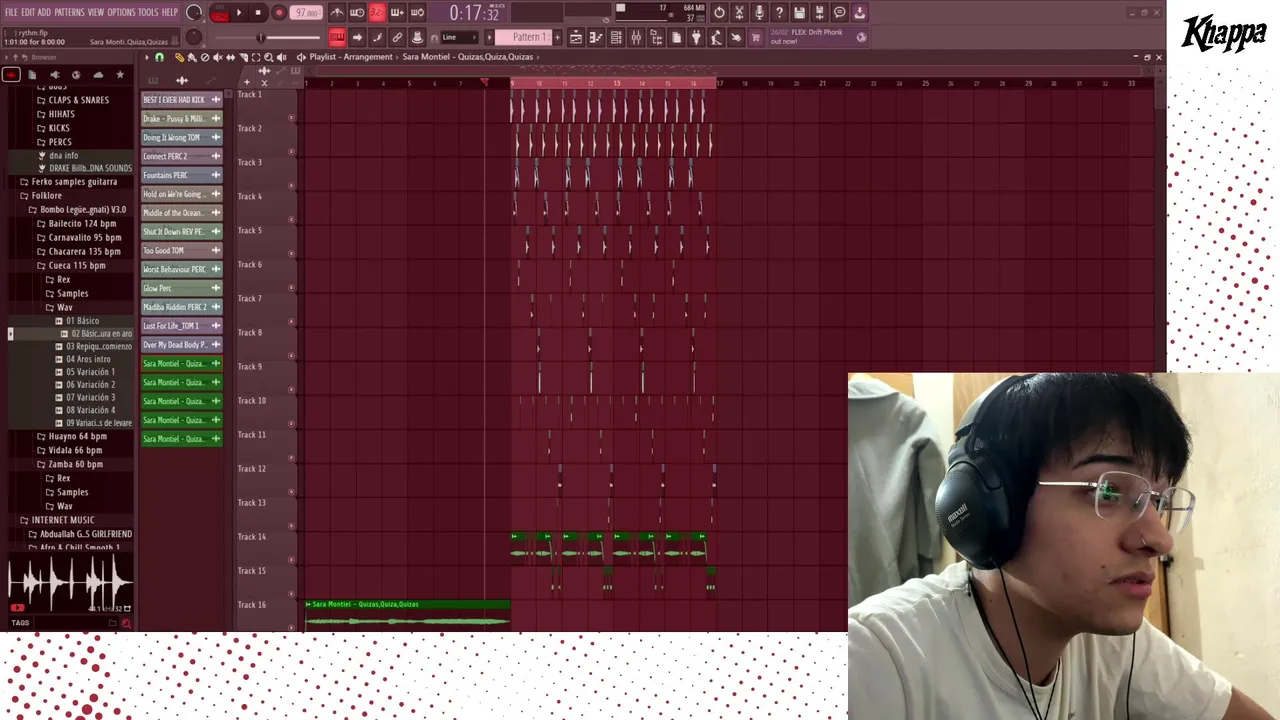Click the cut scissors icon

click(x=739, y=12)
